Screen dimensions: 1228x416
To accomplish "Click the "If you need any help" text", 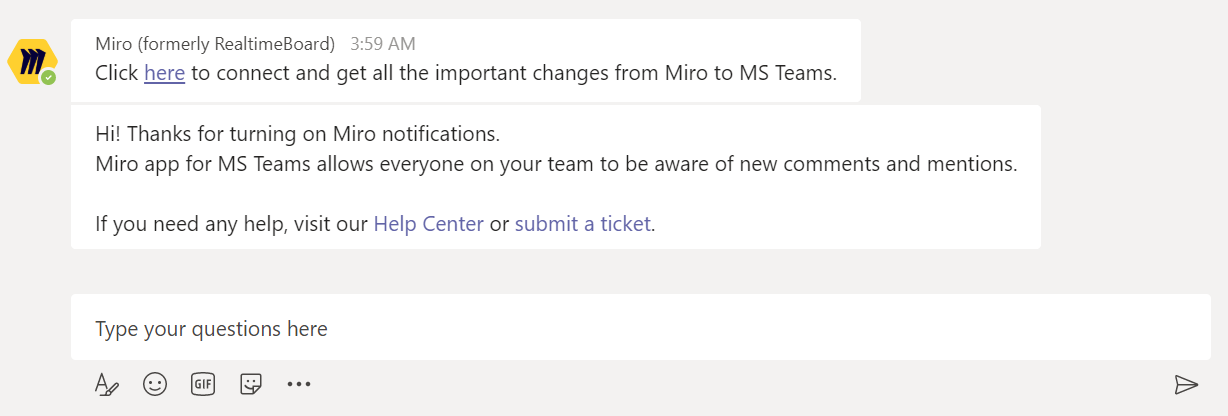I will coord(190,224).
